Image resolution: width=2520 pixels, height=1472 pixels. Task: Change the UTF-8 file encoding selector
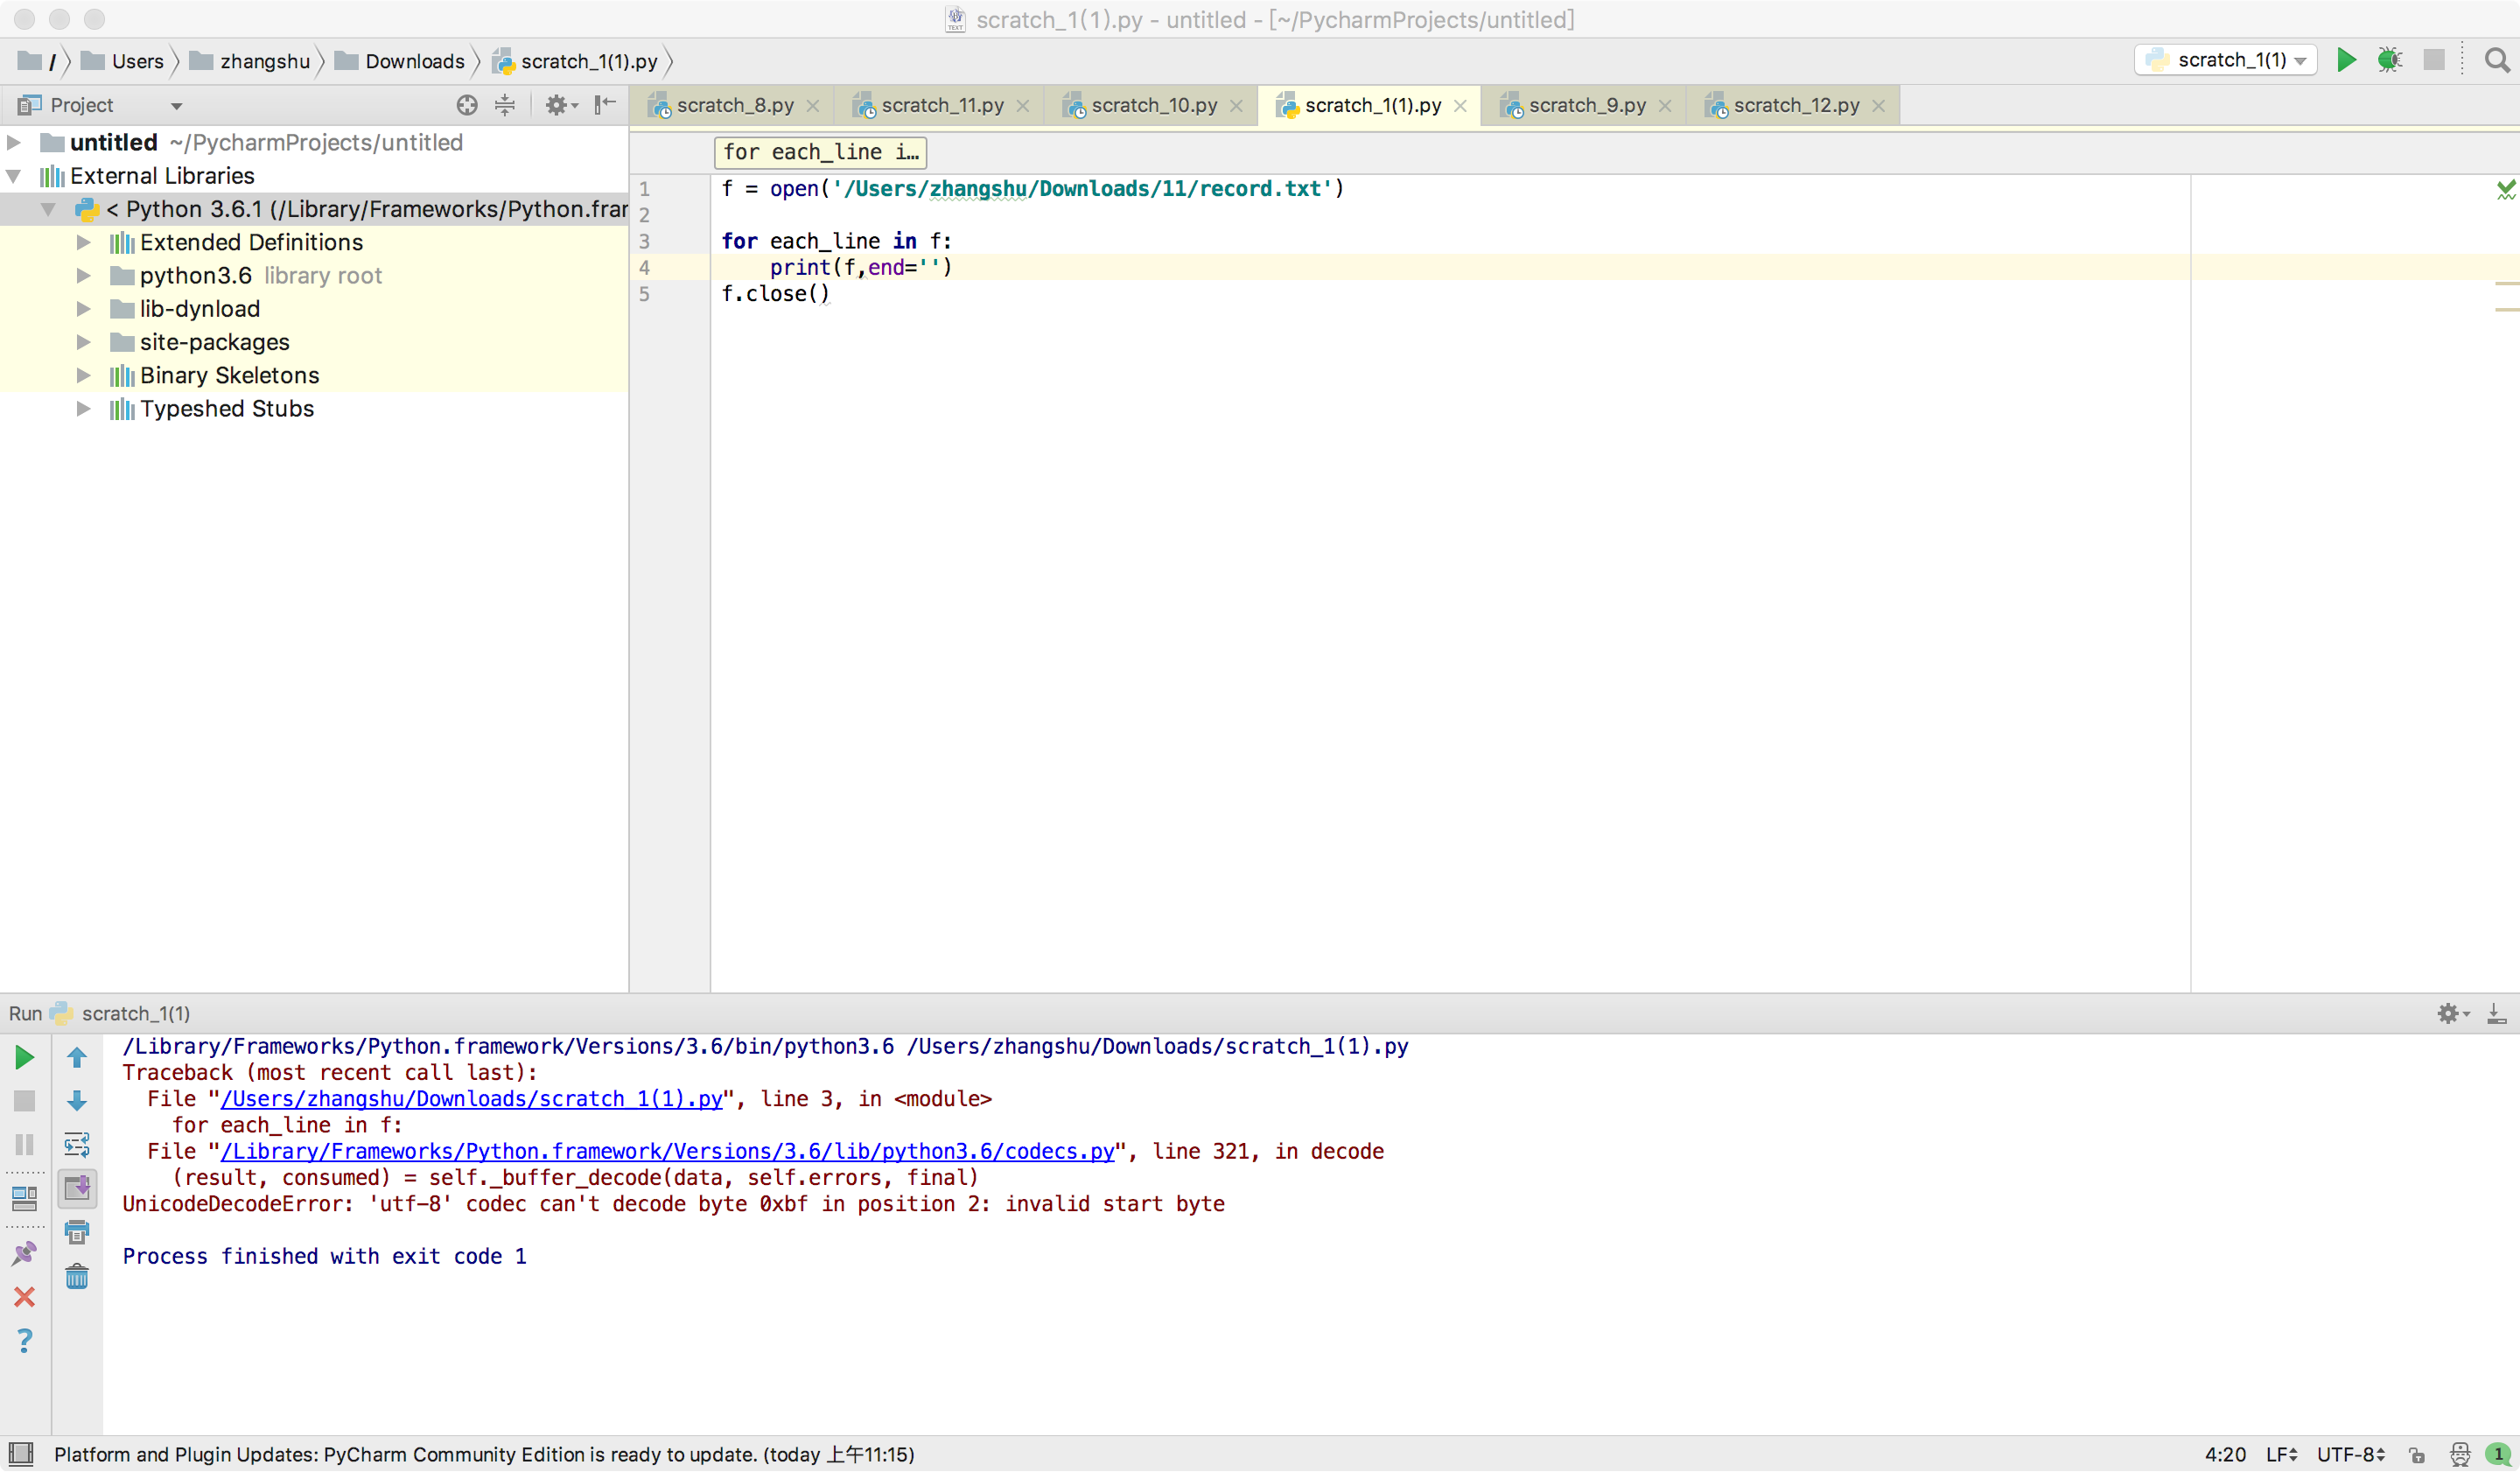2352,1455
